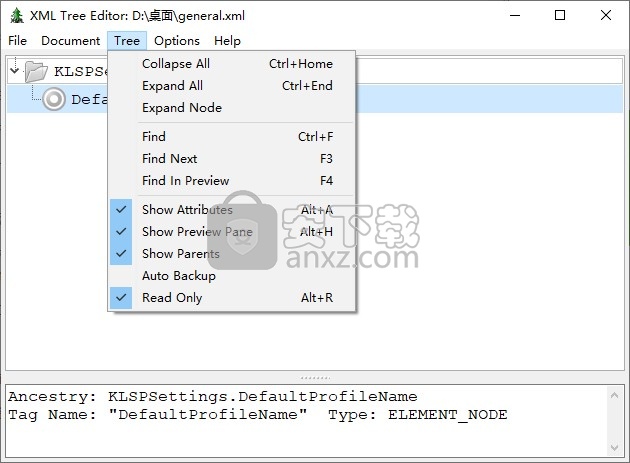Click the Type: ELEMENT_NODE text
Screen dimensions: 630x463
click(418, 415)
